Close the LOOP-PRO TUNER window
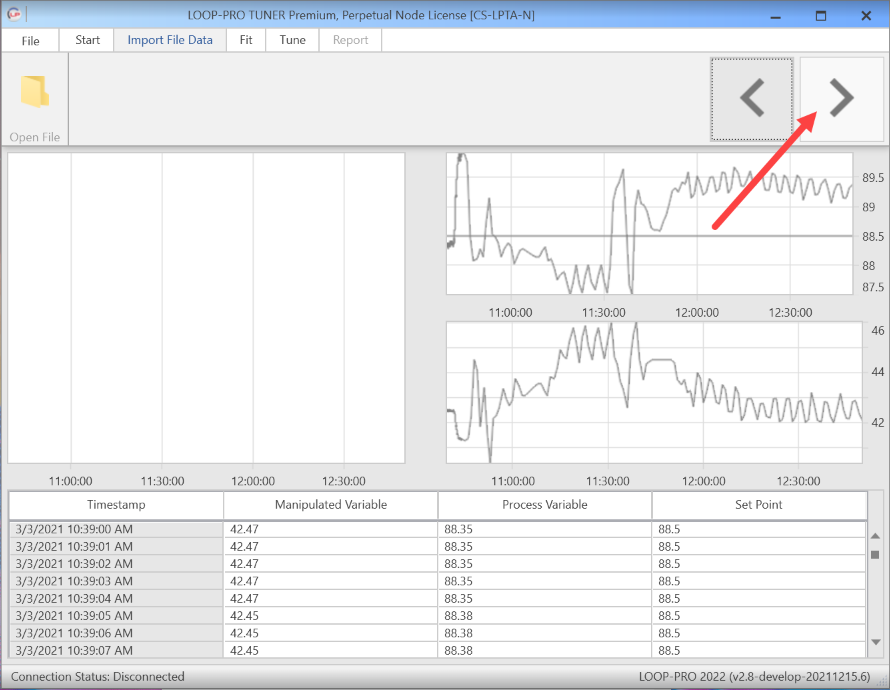Viewport: 890px width, 690px height. (x=866, y=16)
